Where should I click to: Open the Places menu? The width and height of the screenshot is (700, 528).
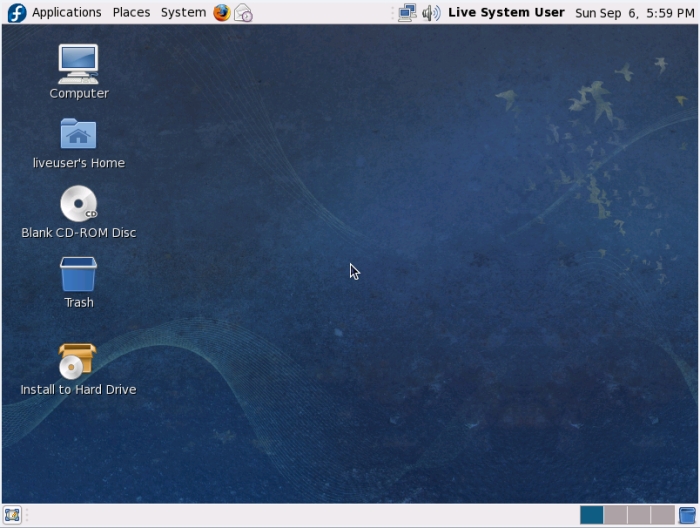pyautogui.click(x=131, y=13)
